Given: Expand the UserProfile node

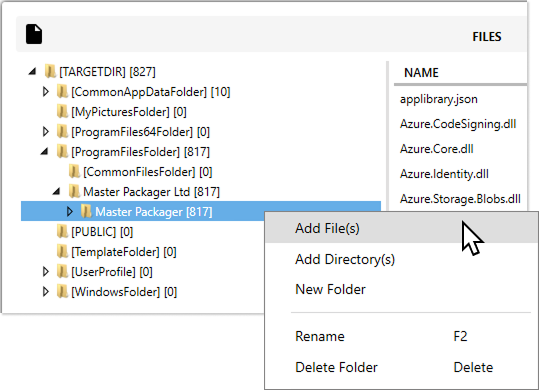Looking at the screenshot, I should [x=45, y=271].
